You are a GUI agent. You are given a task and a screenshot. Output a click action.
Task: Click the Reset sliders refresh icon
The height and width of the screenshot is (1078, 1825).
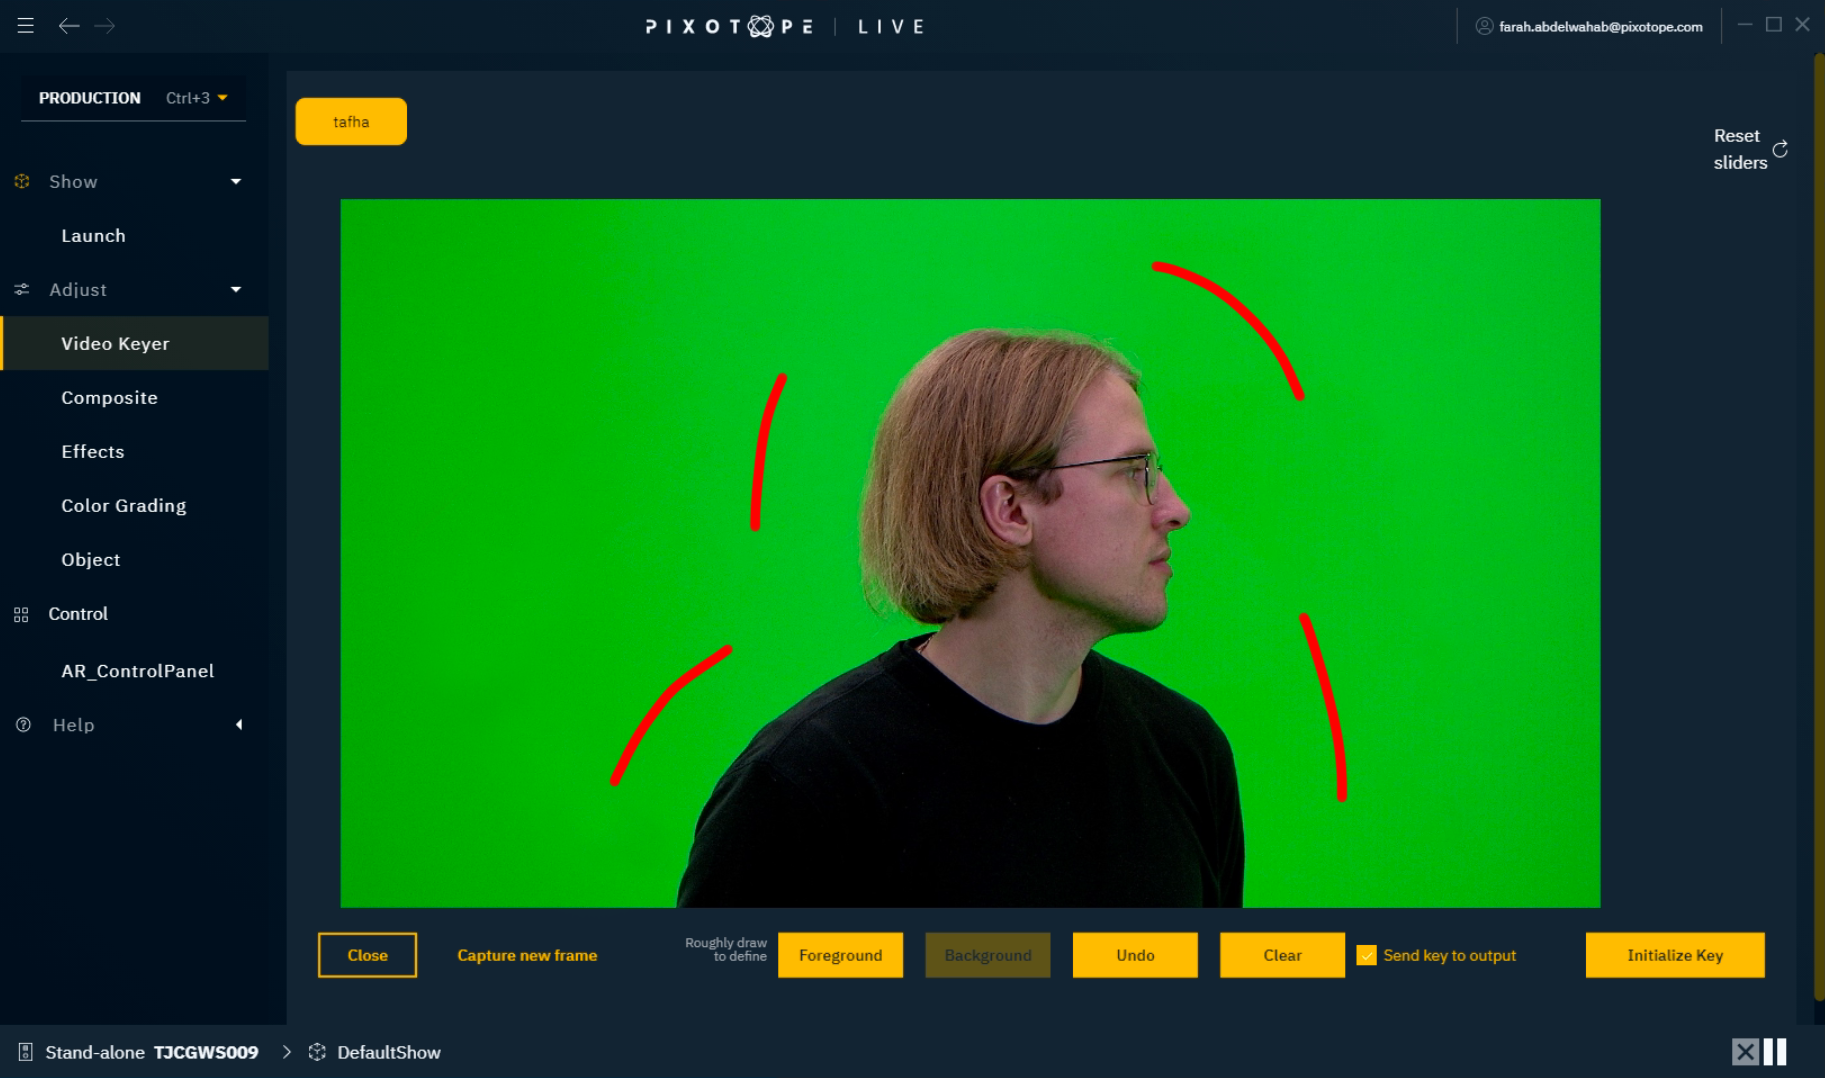tap(1780, 149)
